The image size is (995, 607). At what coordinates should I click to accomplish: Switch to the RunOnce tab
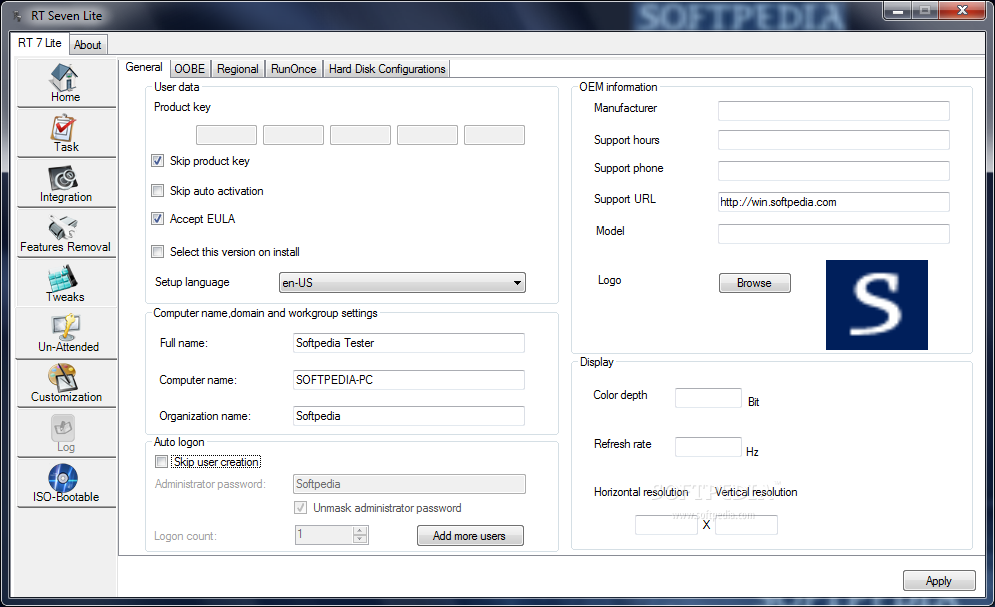pos(294,69)
